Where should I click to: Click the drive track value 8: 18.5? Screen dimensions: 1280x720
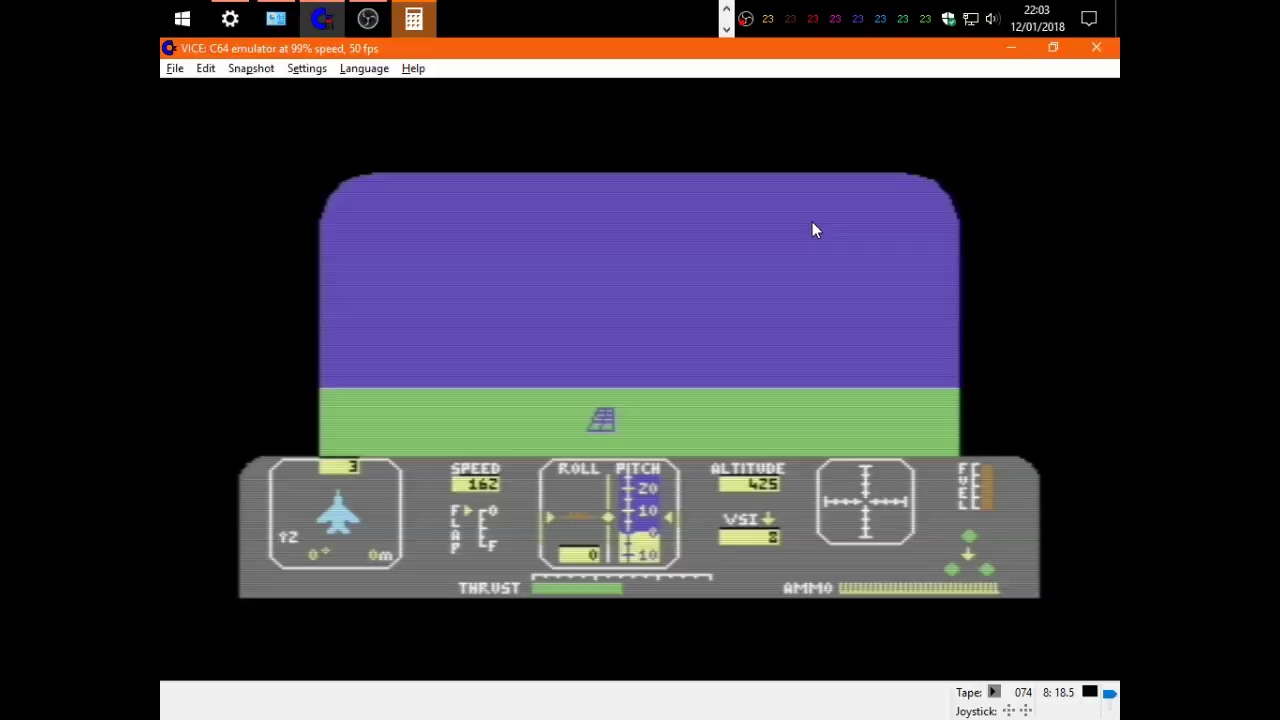1058,692
